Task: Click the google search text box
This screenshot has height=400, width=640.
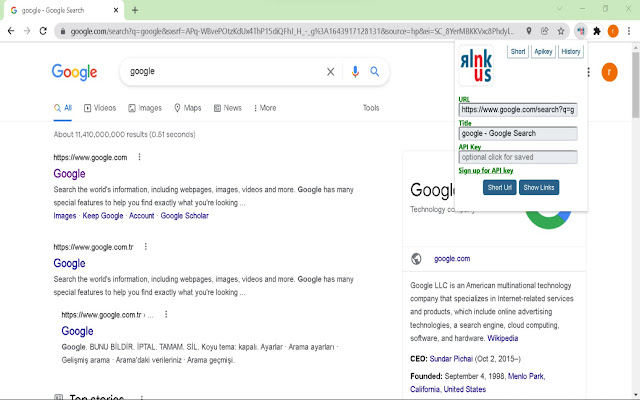Action: (x=224, y=71)
